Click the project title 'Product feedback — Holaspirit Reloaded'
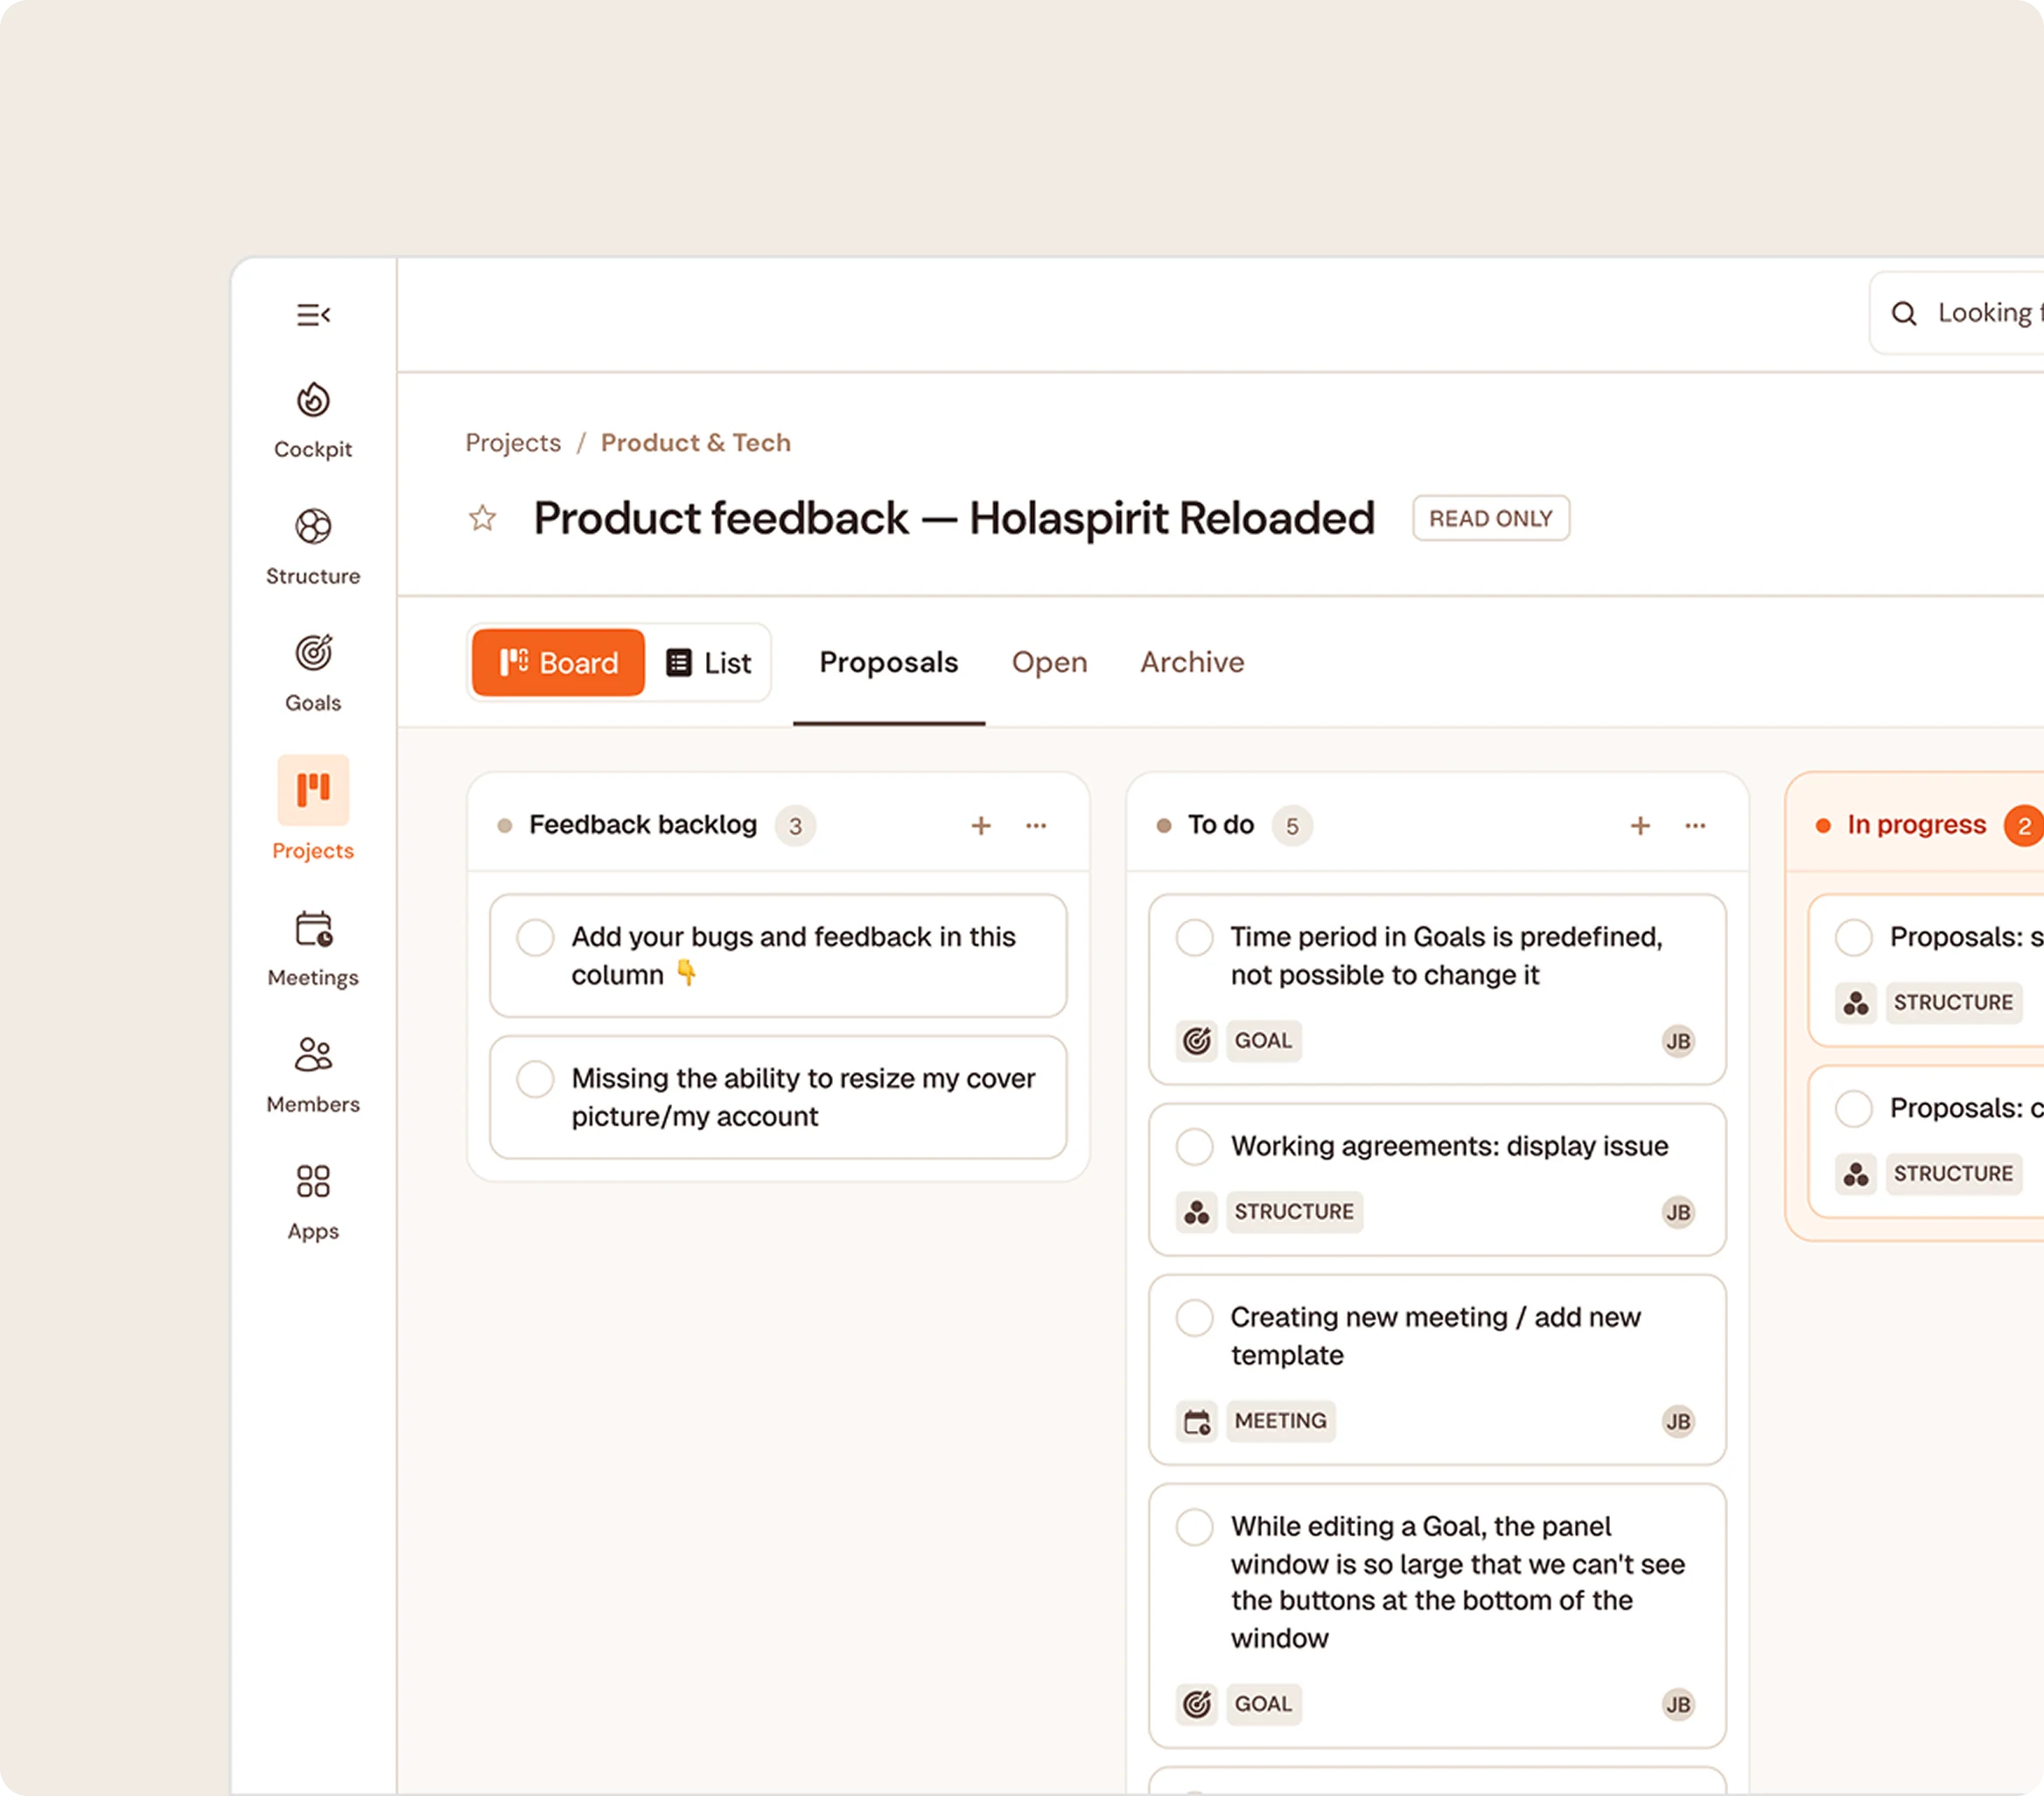 click(954, 518)
